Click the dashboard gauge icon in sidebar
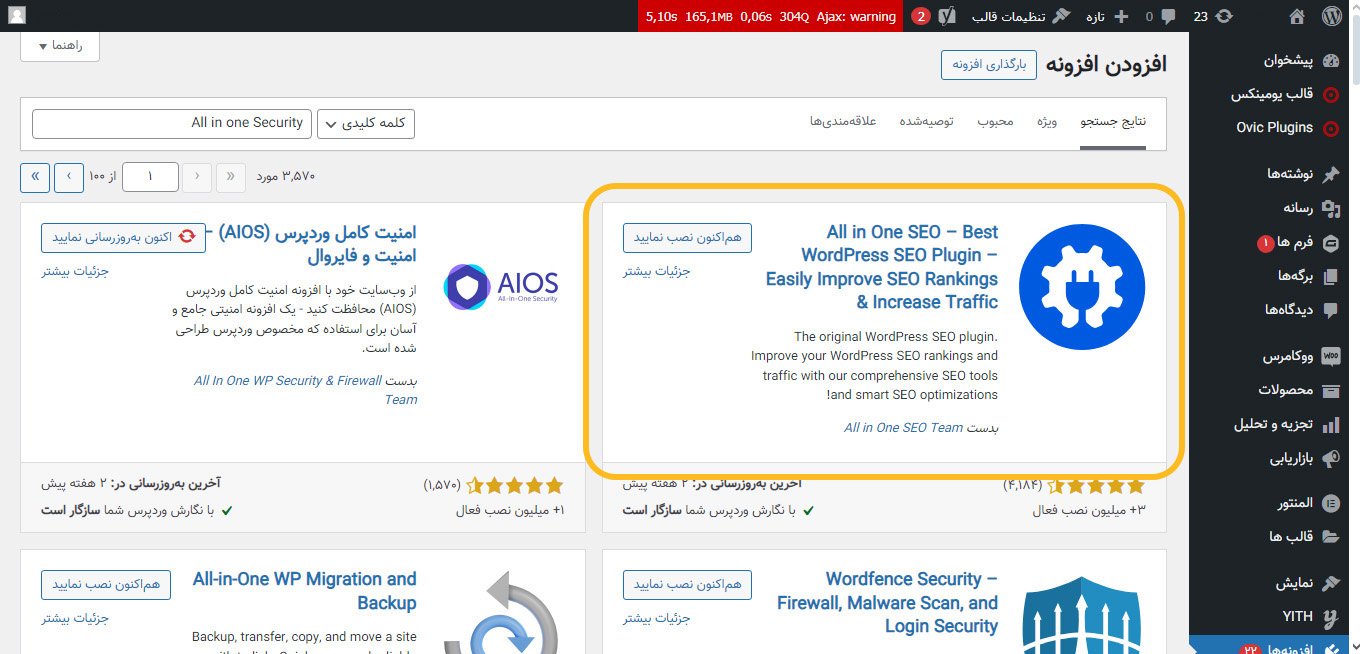 1331,61
